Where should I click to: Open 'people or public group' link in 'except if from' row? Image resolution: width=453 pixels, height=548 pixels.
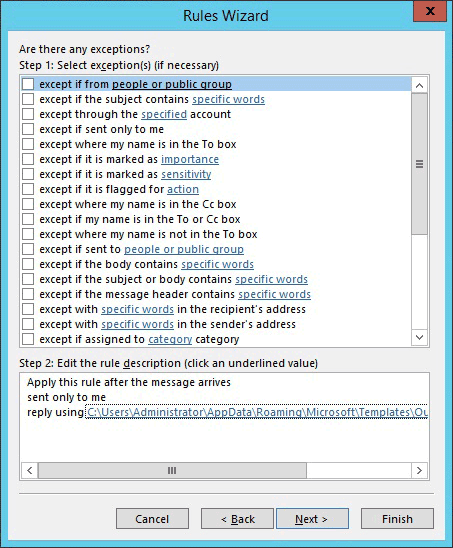[172, 84]
